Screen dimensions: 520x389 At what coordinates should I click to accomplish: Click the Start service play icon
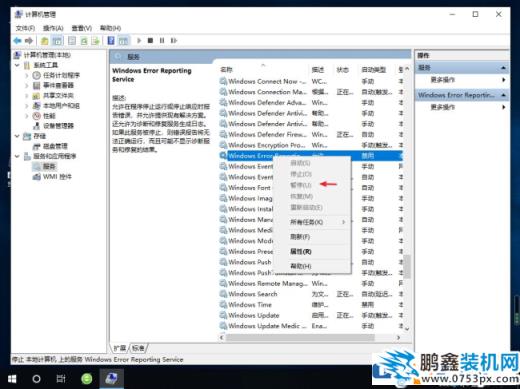pyautogui.click(x=139, y=41)
